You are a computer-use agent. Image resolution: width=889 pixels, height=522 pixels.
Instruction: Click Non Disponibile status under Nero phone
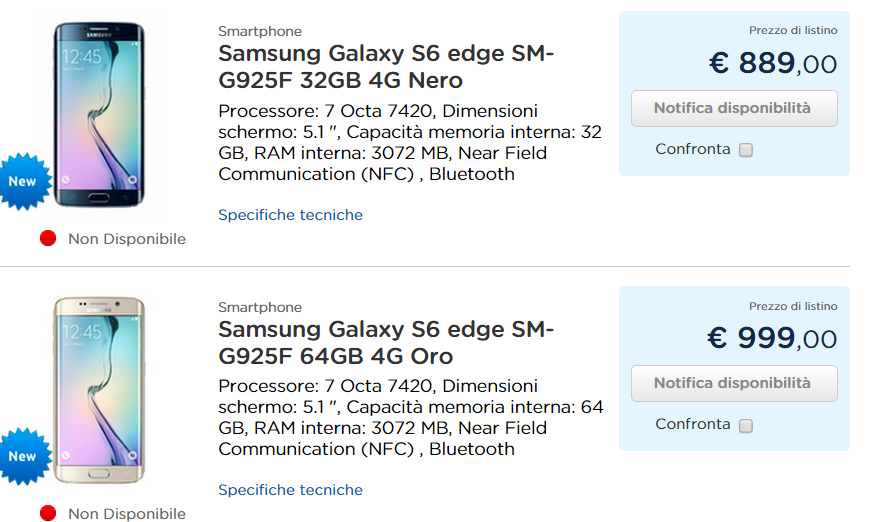[127, 239]
